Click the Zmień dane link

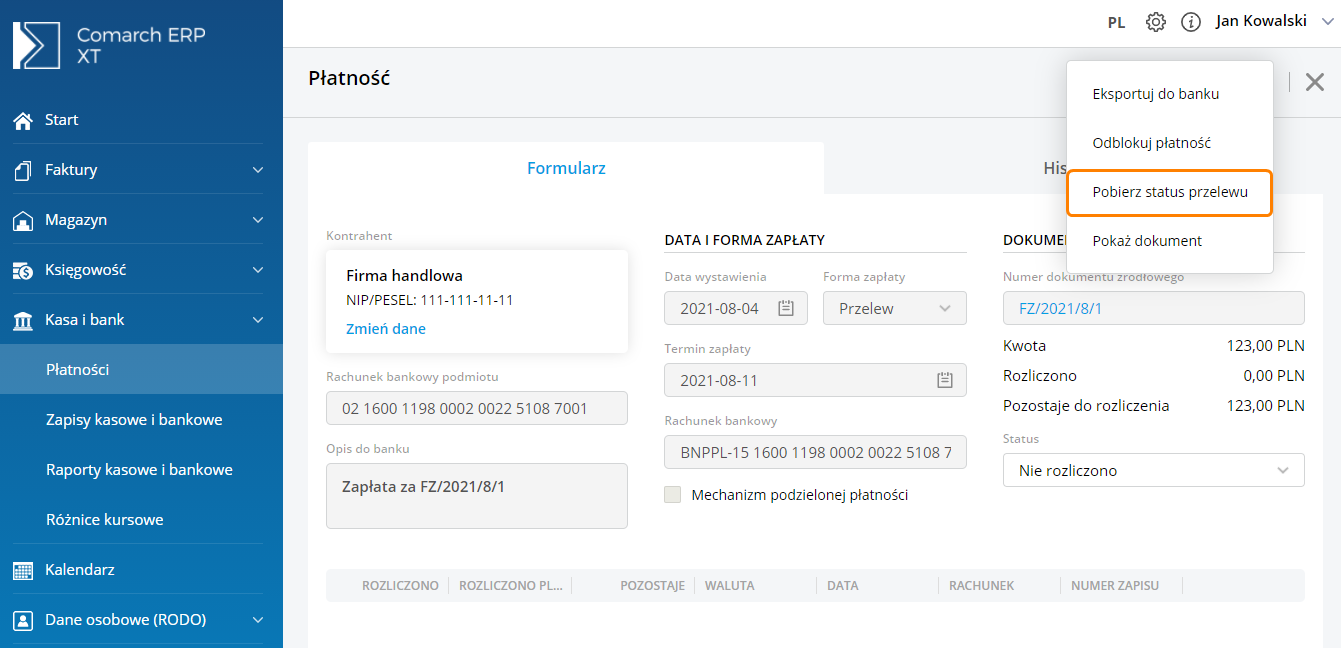click(385, 328)
